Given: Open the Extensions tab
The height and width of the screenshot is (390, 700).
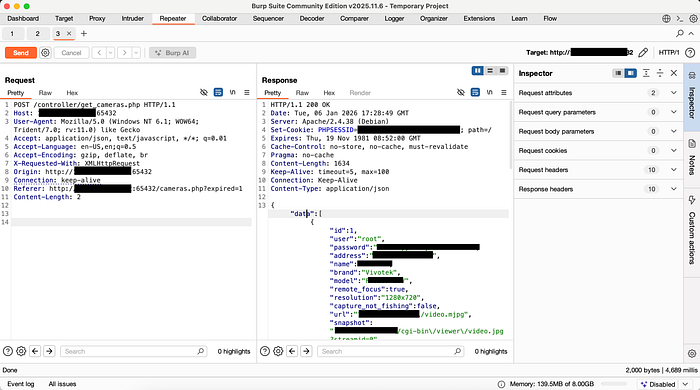Looking at the screenshot, I should tap(479, 18).
